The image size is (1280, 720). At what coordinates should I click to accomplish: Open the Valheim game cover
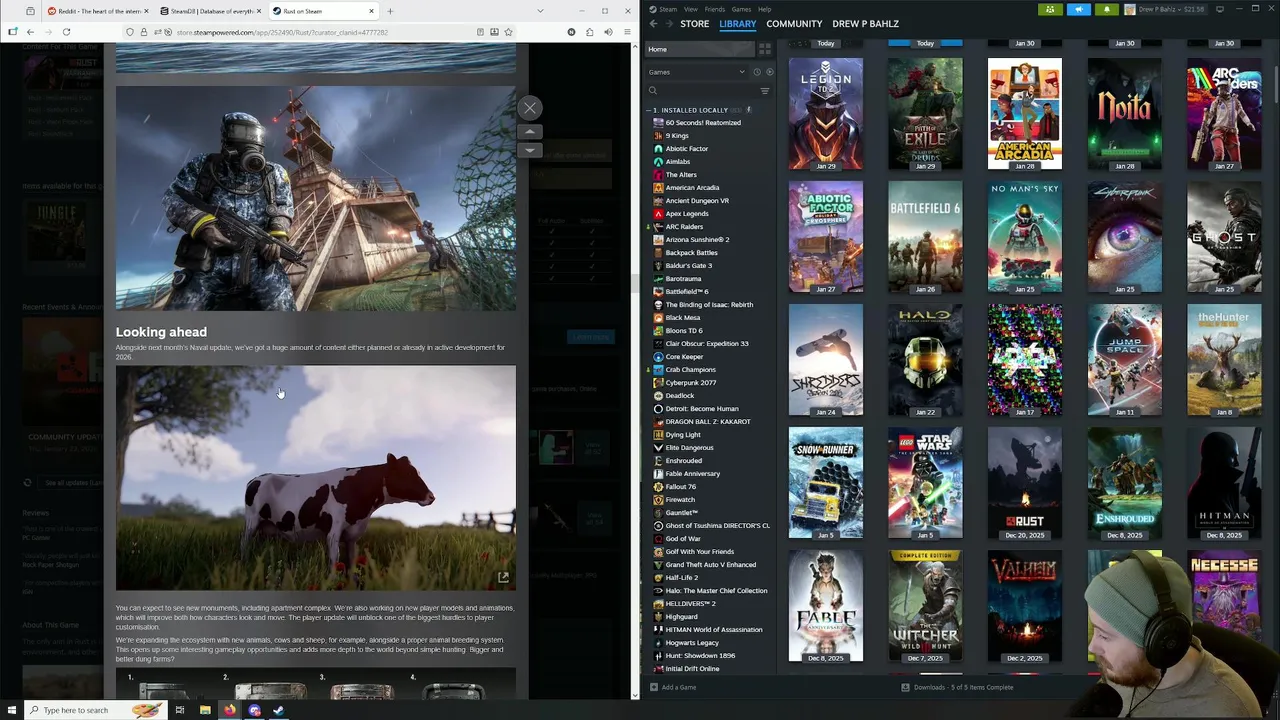1025,606
